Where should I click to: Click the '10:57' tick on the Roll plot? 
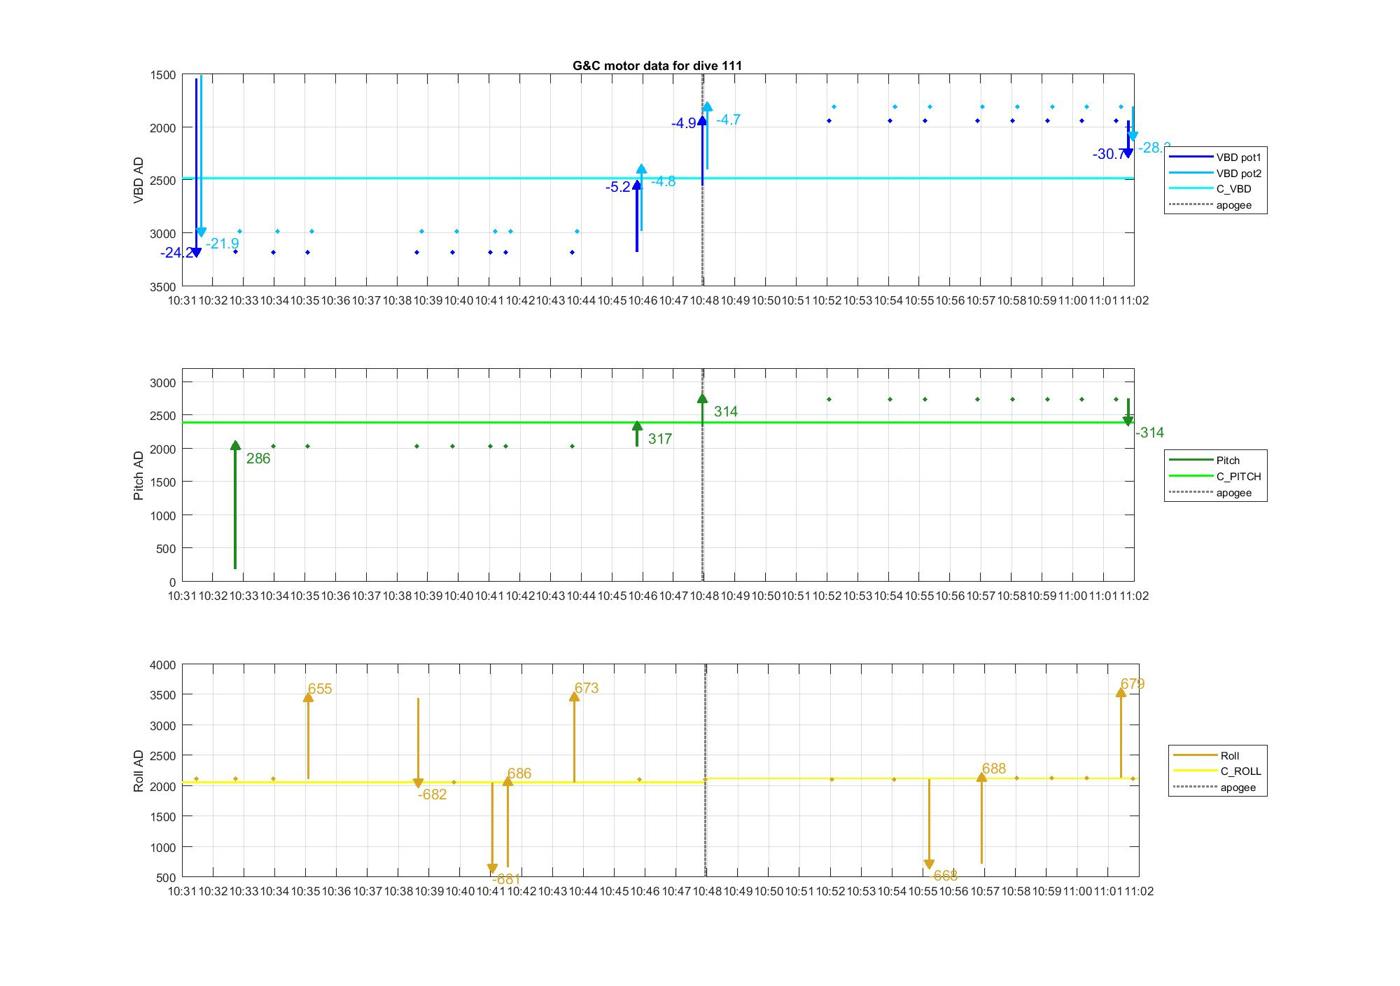pos(985,892)
